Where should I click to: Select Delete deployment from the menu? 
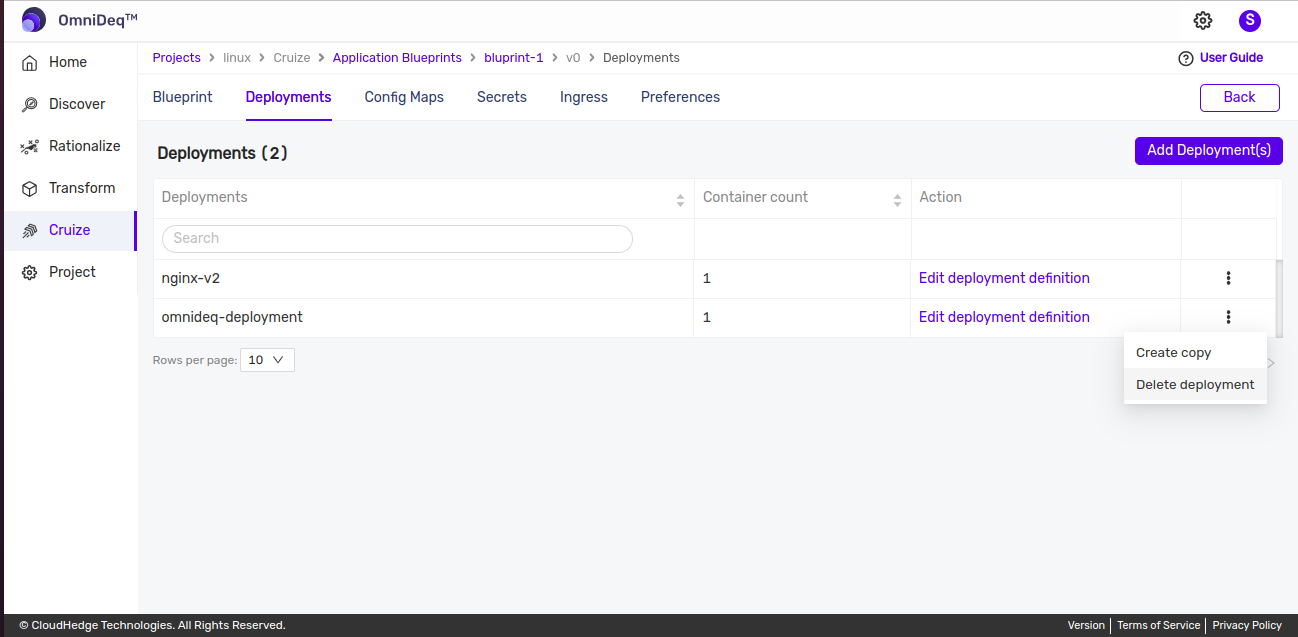click(x=1195, y=385)
